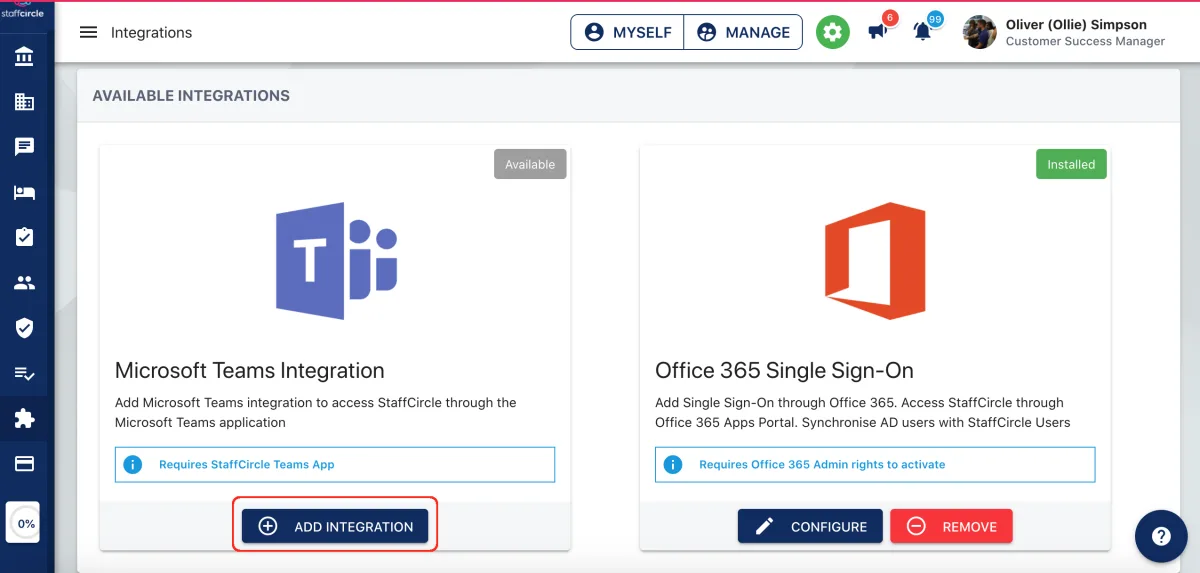Click Customer Success Manager role text
The image size is (1200, 573).
click(x=1085, y=42)
